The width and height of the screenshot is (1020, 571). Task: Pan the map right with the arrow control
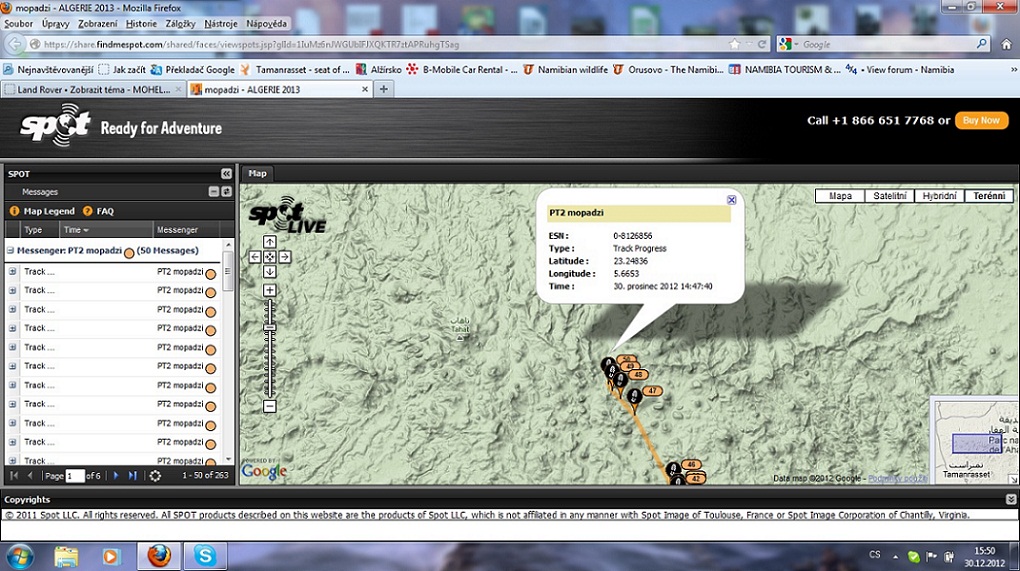point(285,257)
